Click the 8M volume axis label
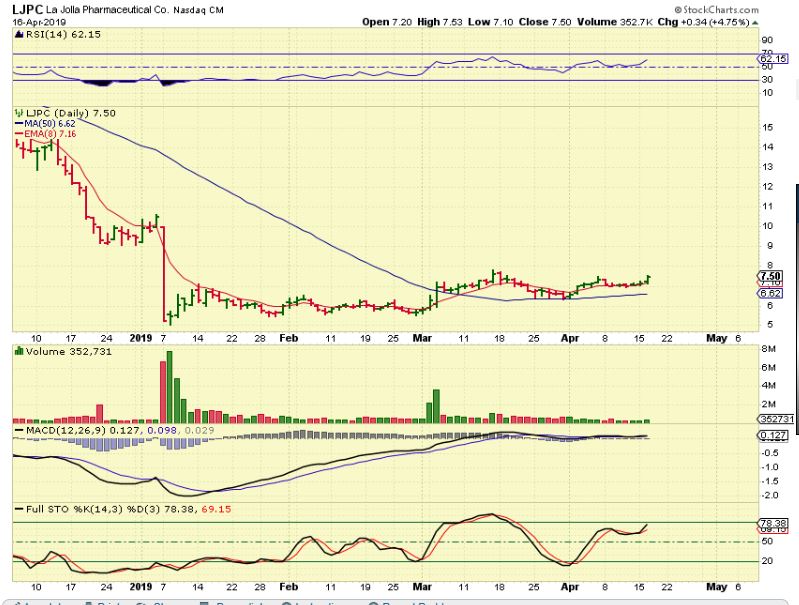This screenshot has height=605, width=799. [769, 349]
